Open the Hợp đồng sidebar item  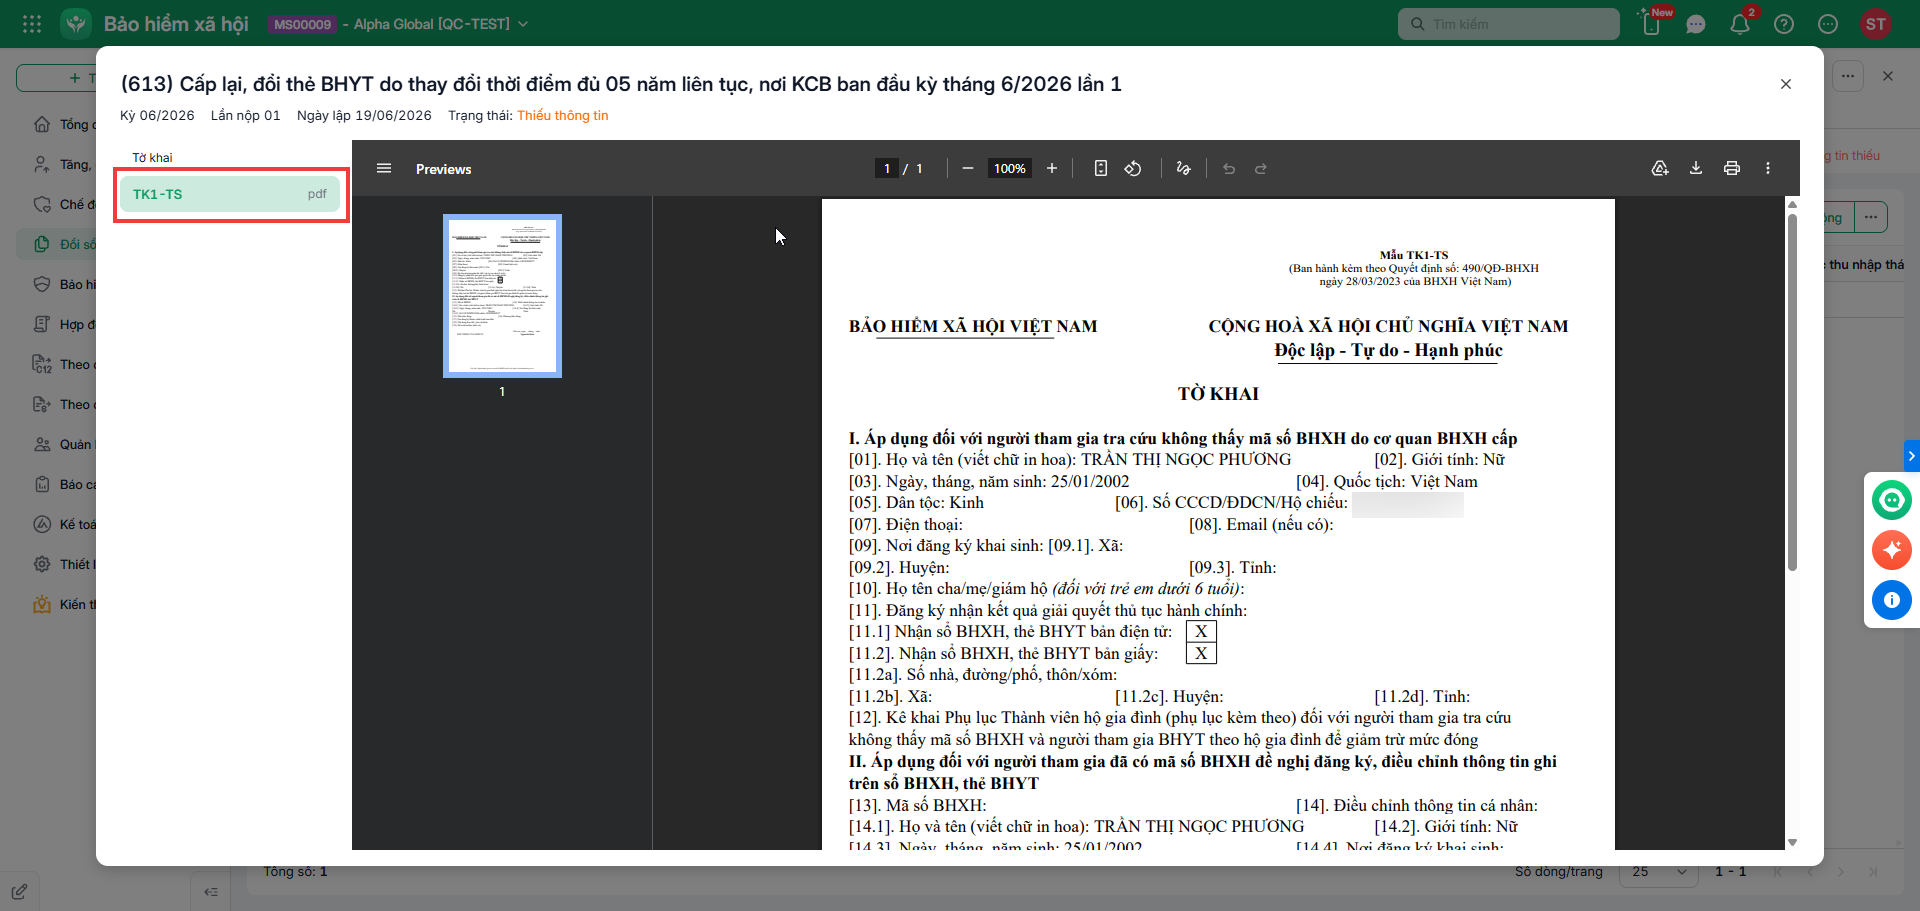point(62,324)
